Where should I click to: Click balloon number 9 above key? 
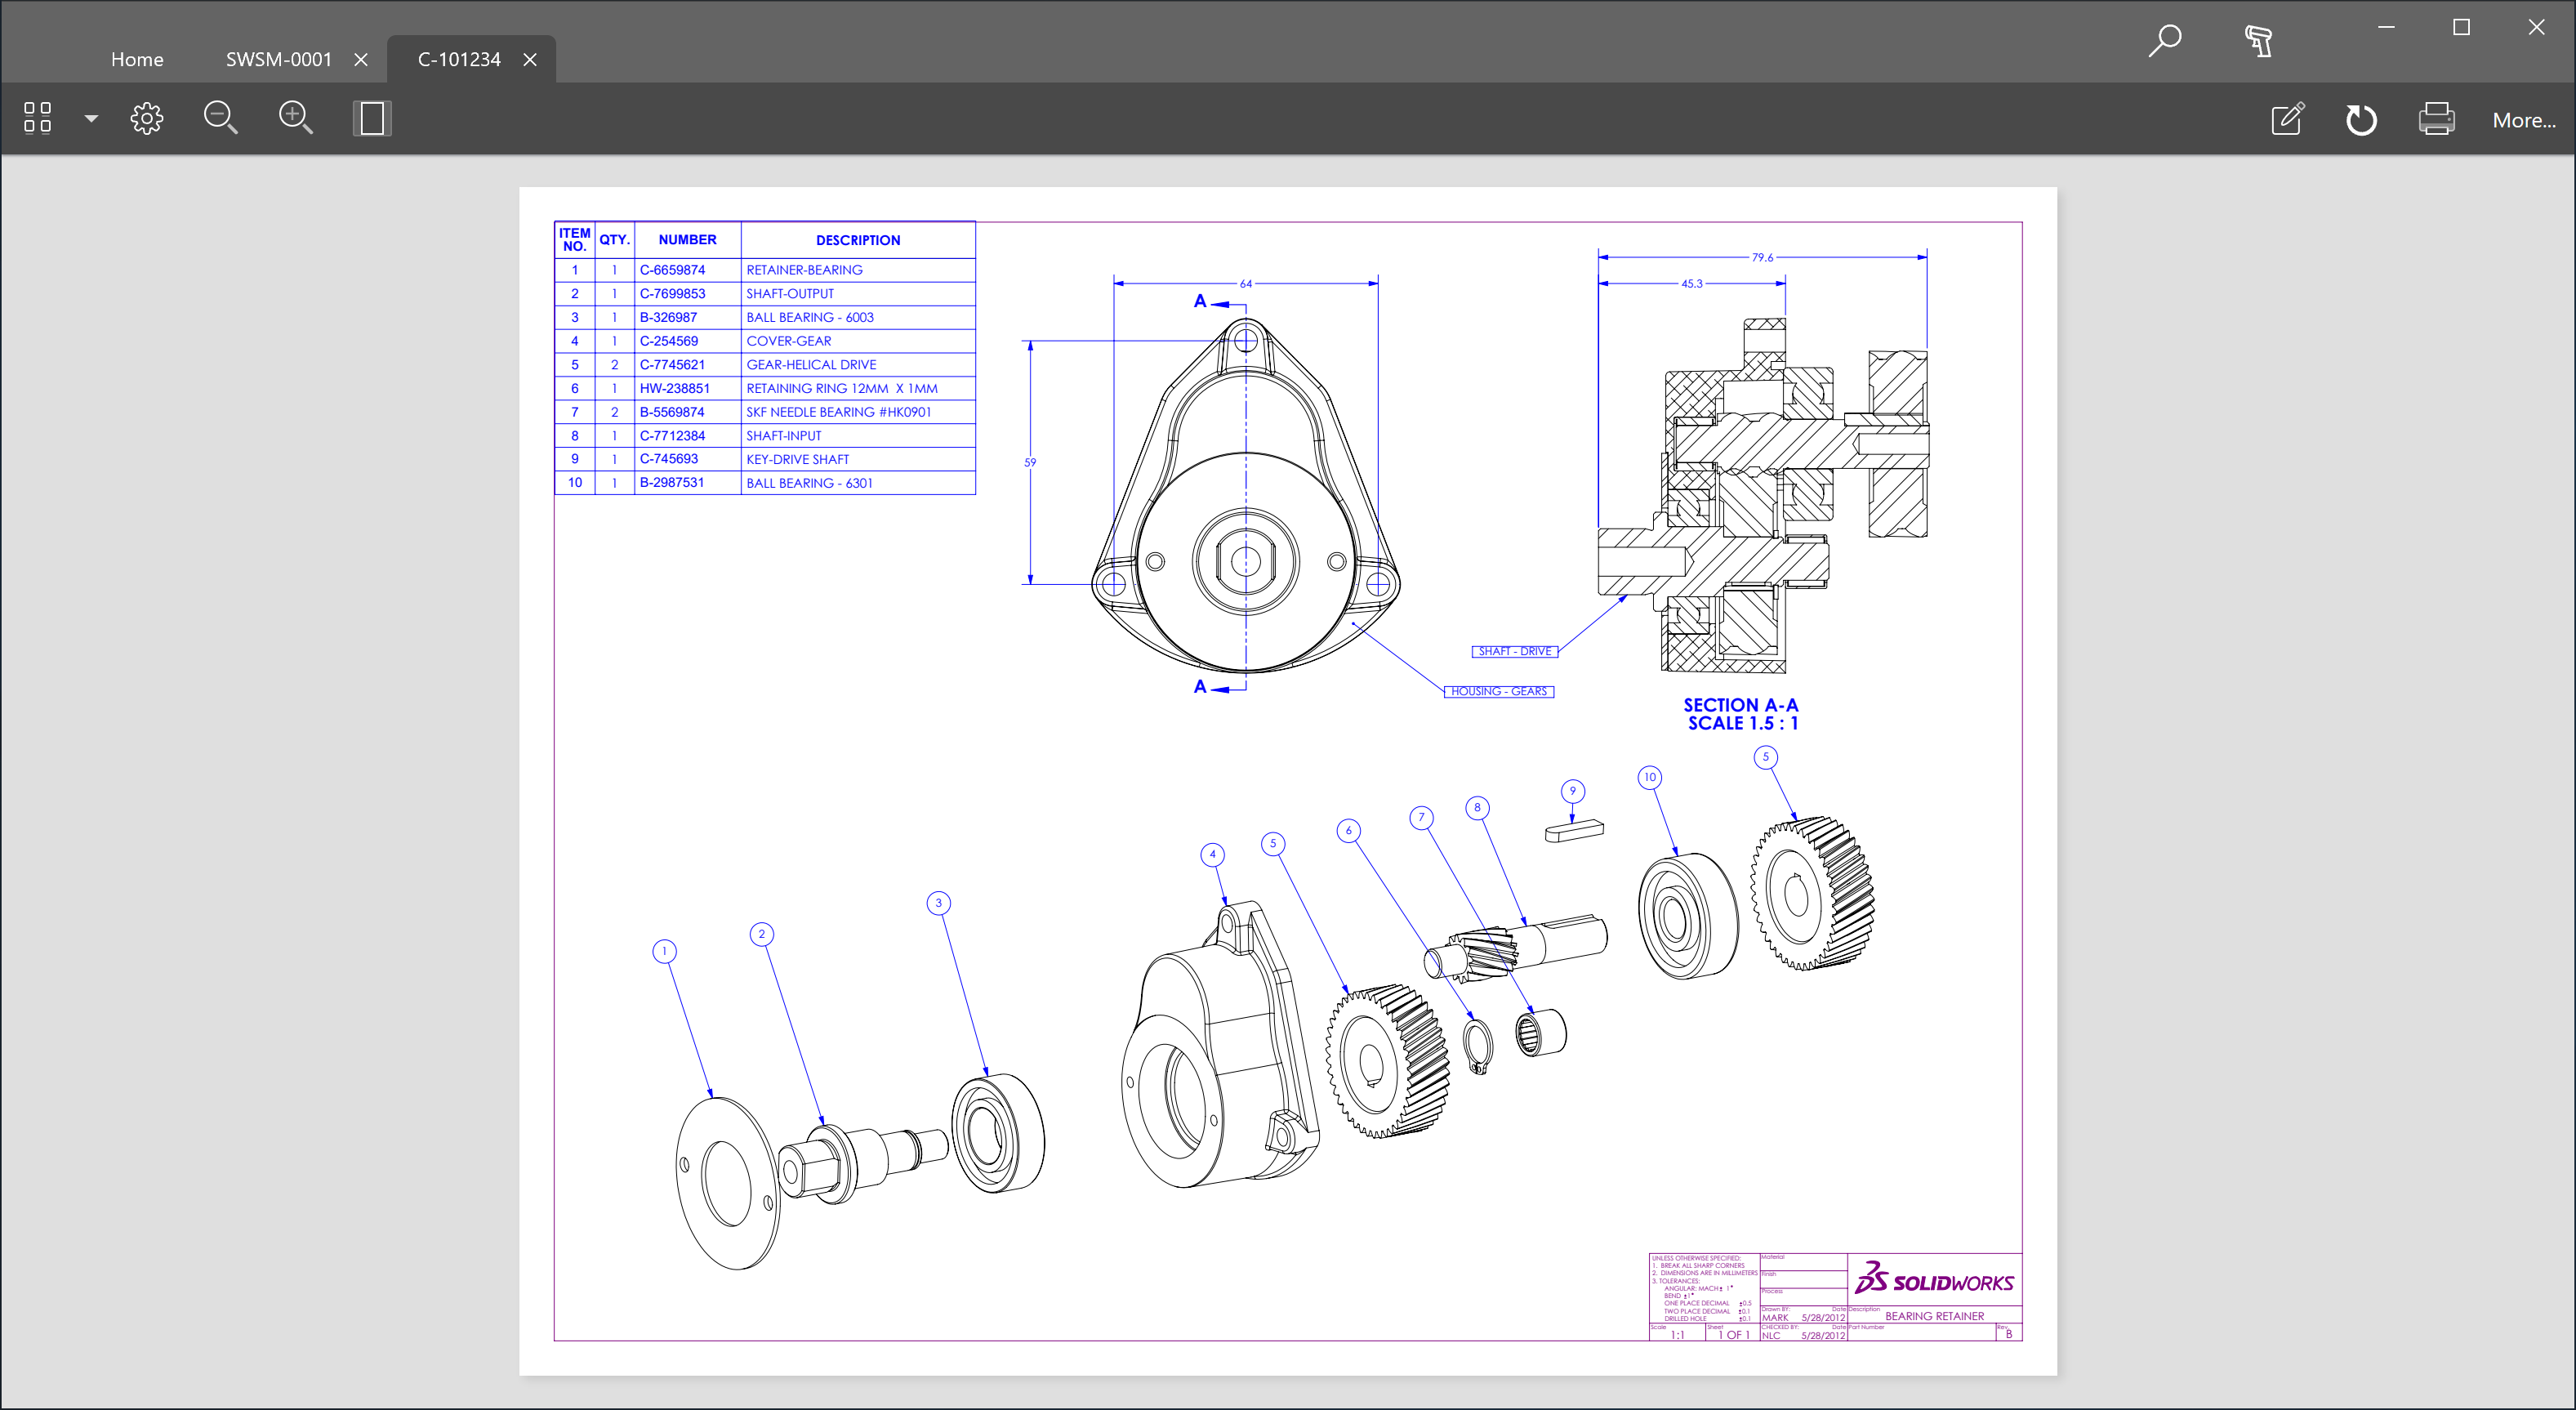pyautogui.click(x=1573, y=791)
